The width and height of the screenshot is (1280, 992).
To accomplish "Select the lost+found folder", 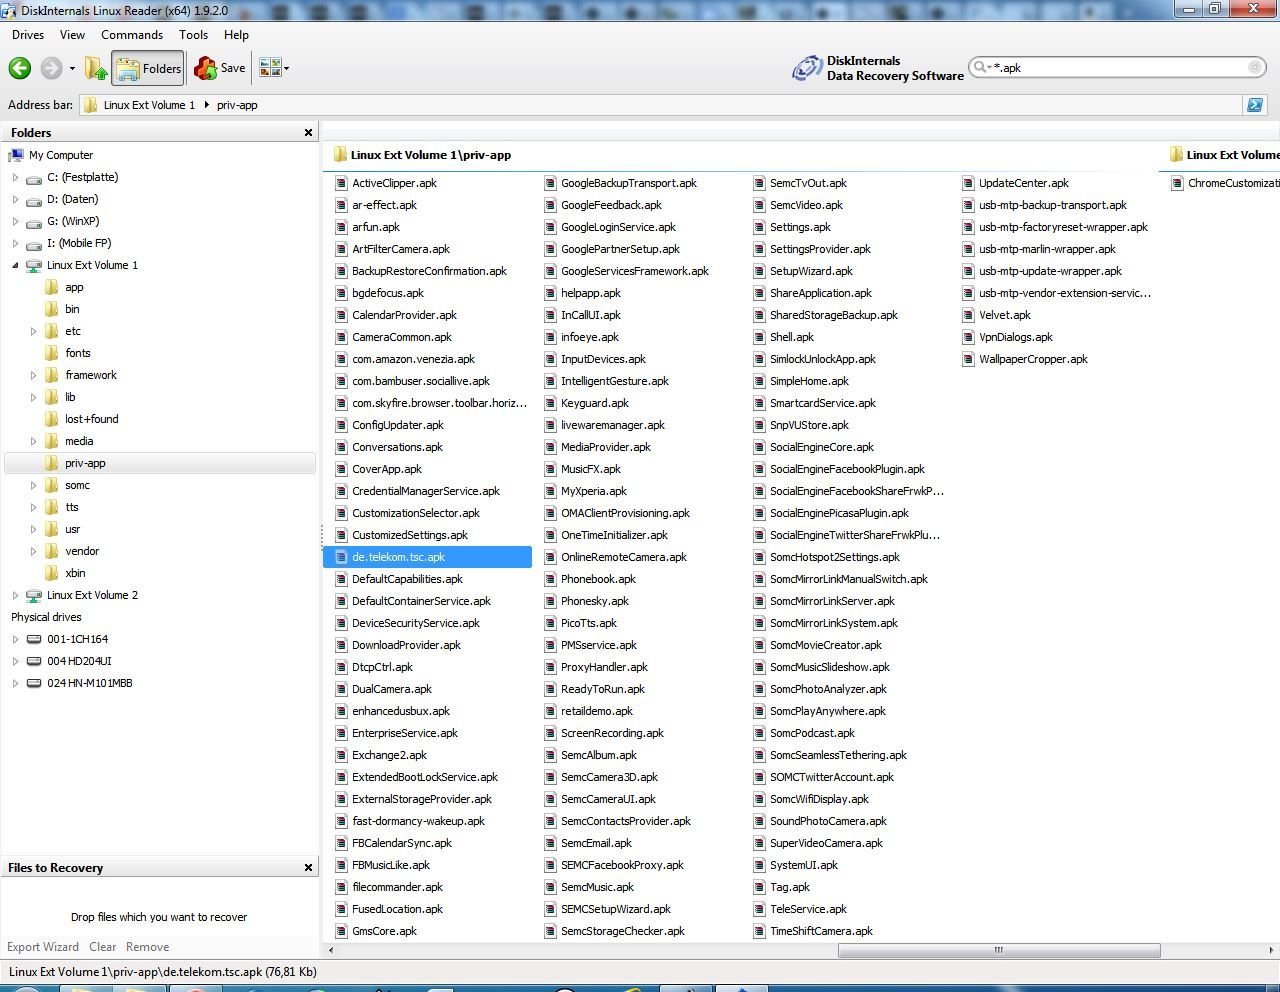I will point(91,419).
